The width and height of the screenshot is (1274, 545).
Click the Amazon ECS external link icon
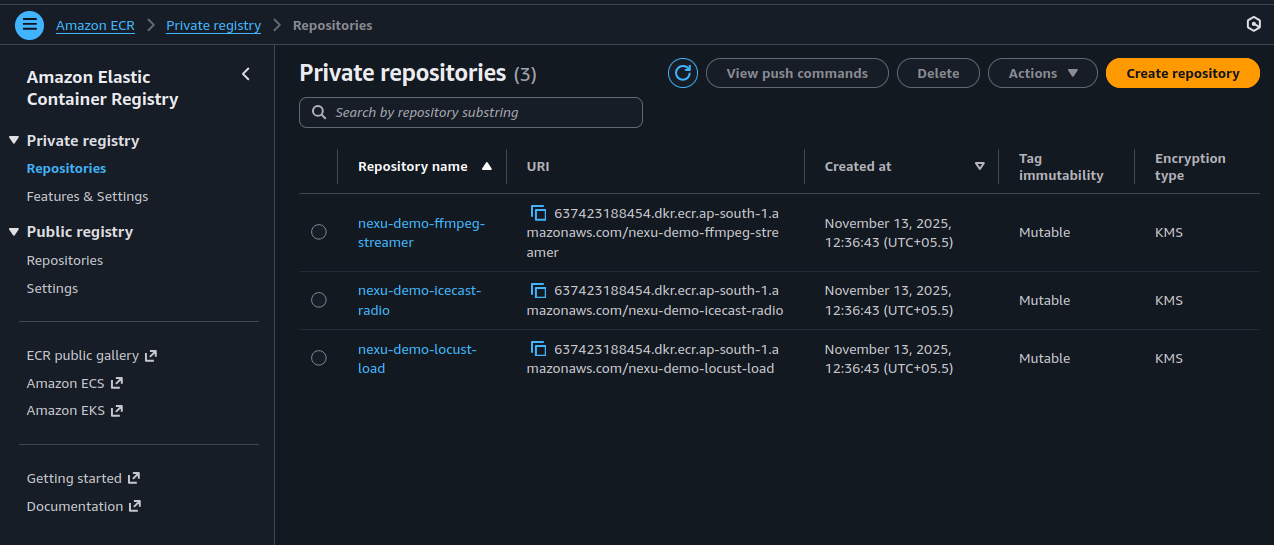(x=117, y=384)
